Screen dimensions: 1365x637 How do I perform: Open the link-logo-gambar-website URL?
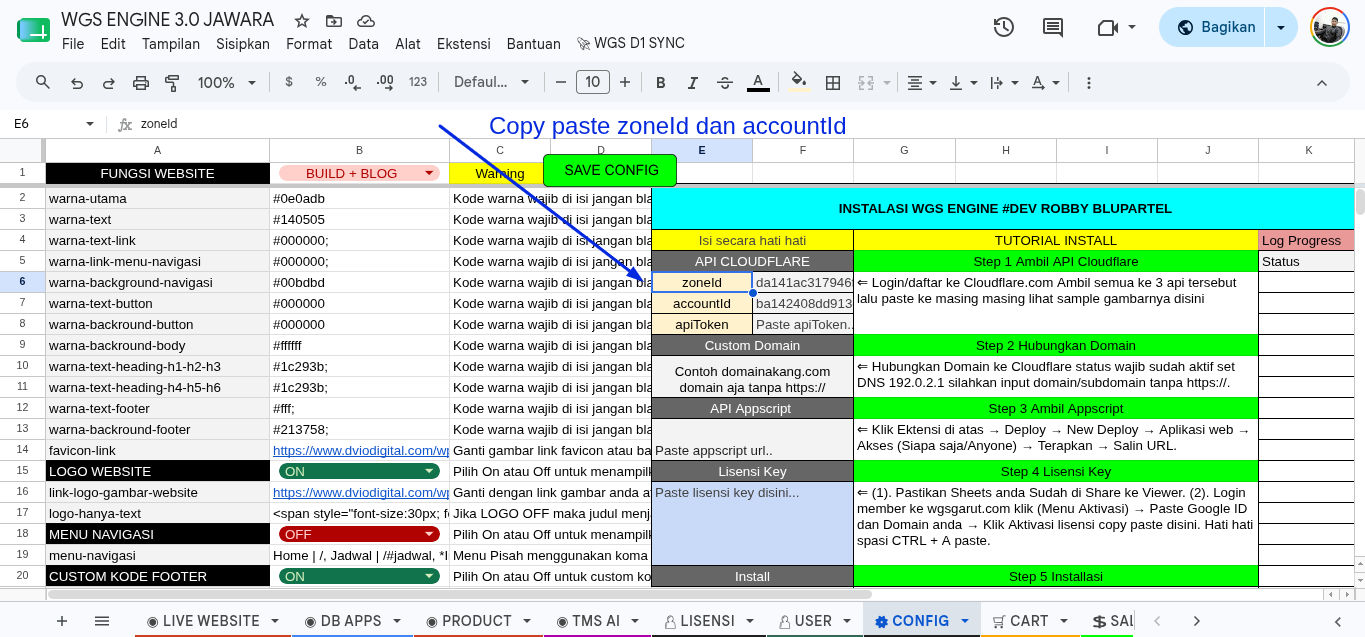361,492
